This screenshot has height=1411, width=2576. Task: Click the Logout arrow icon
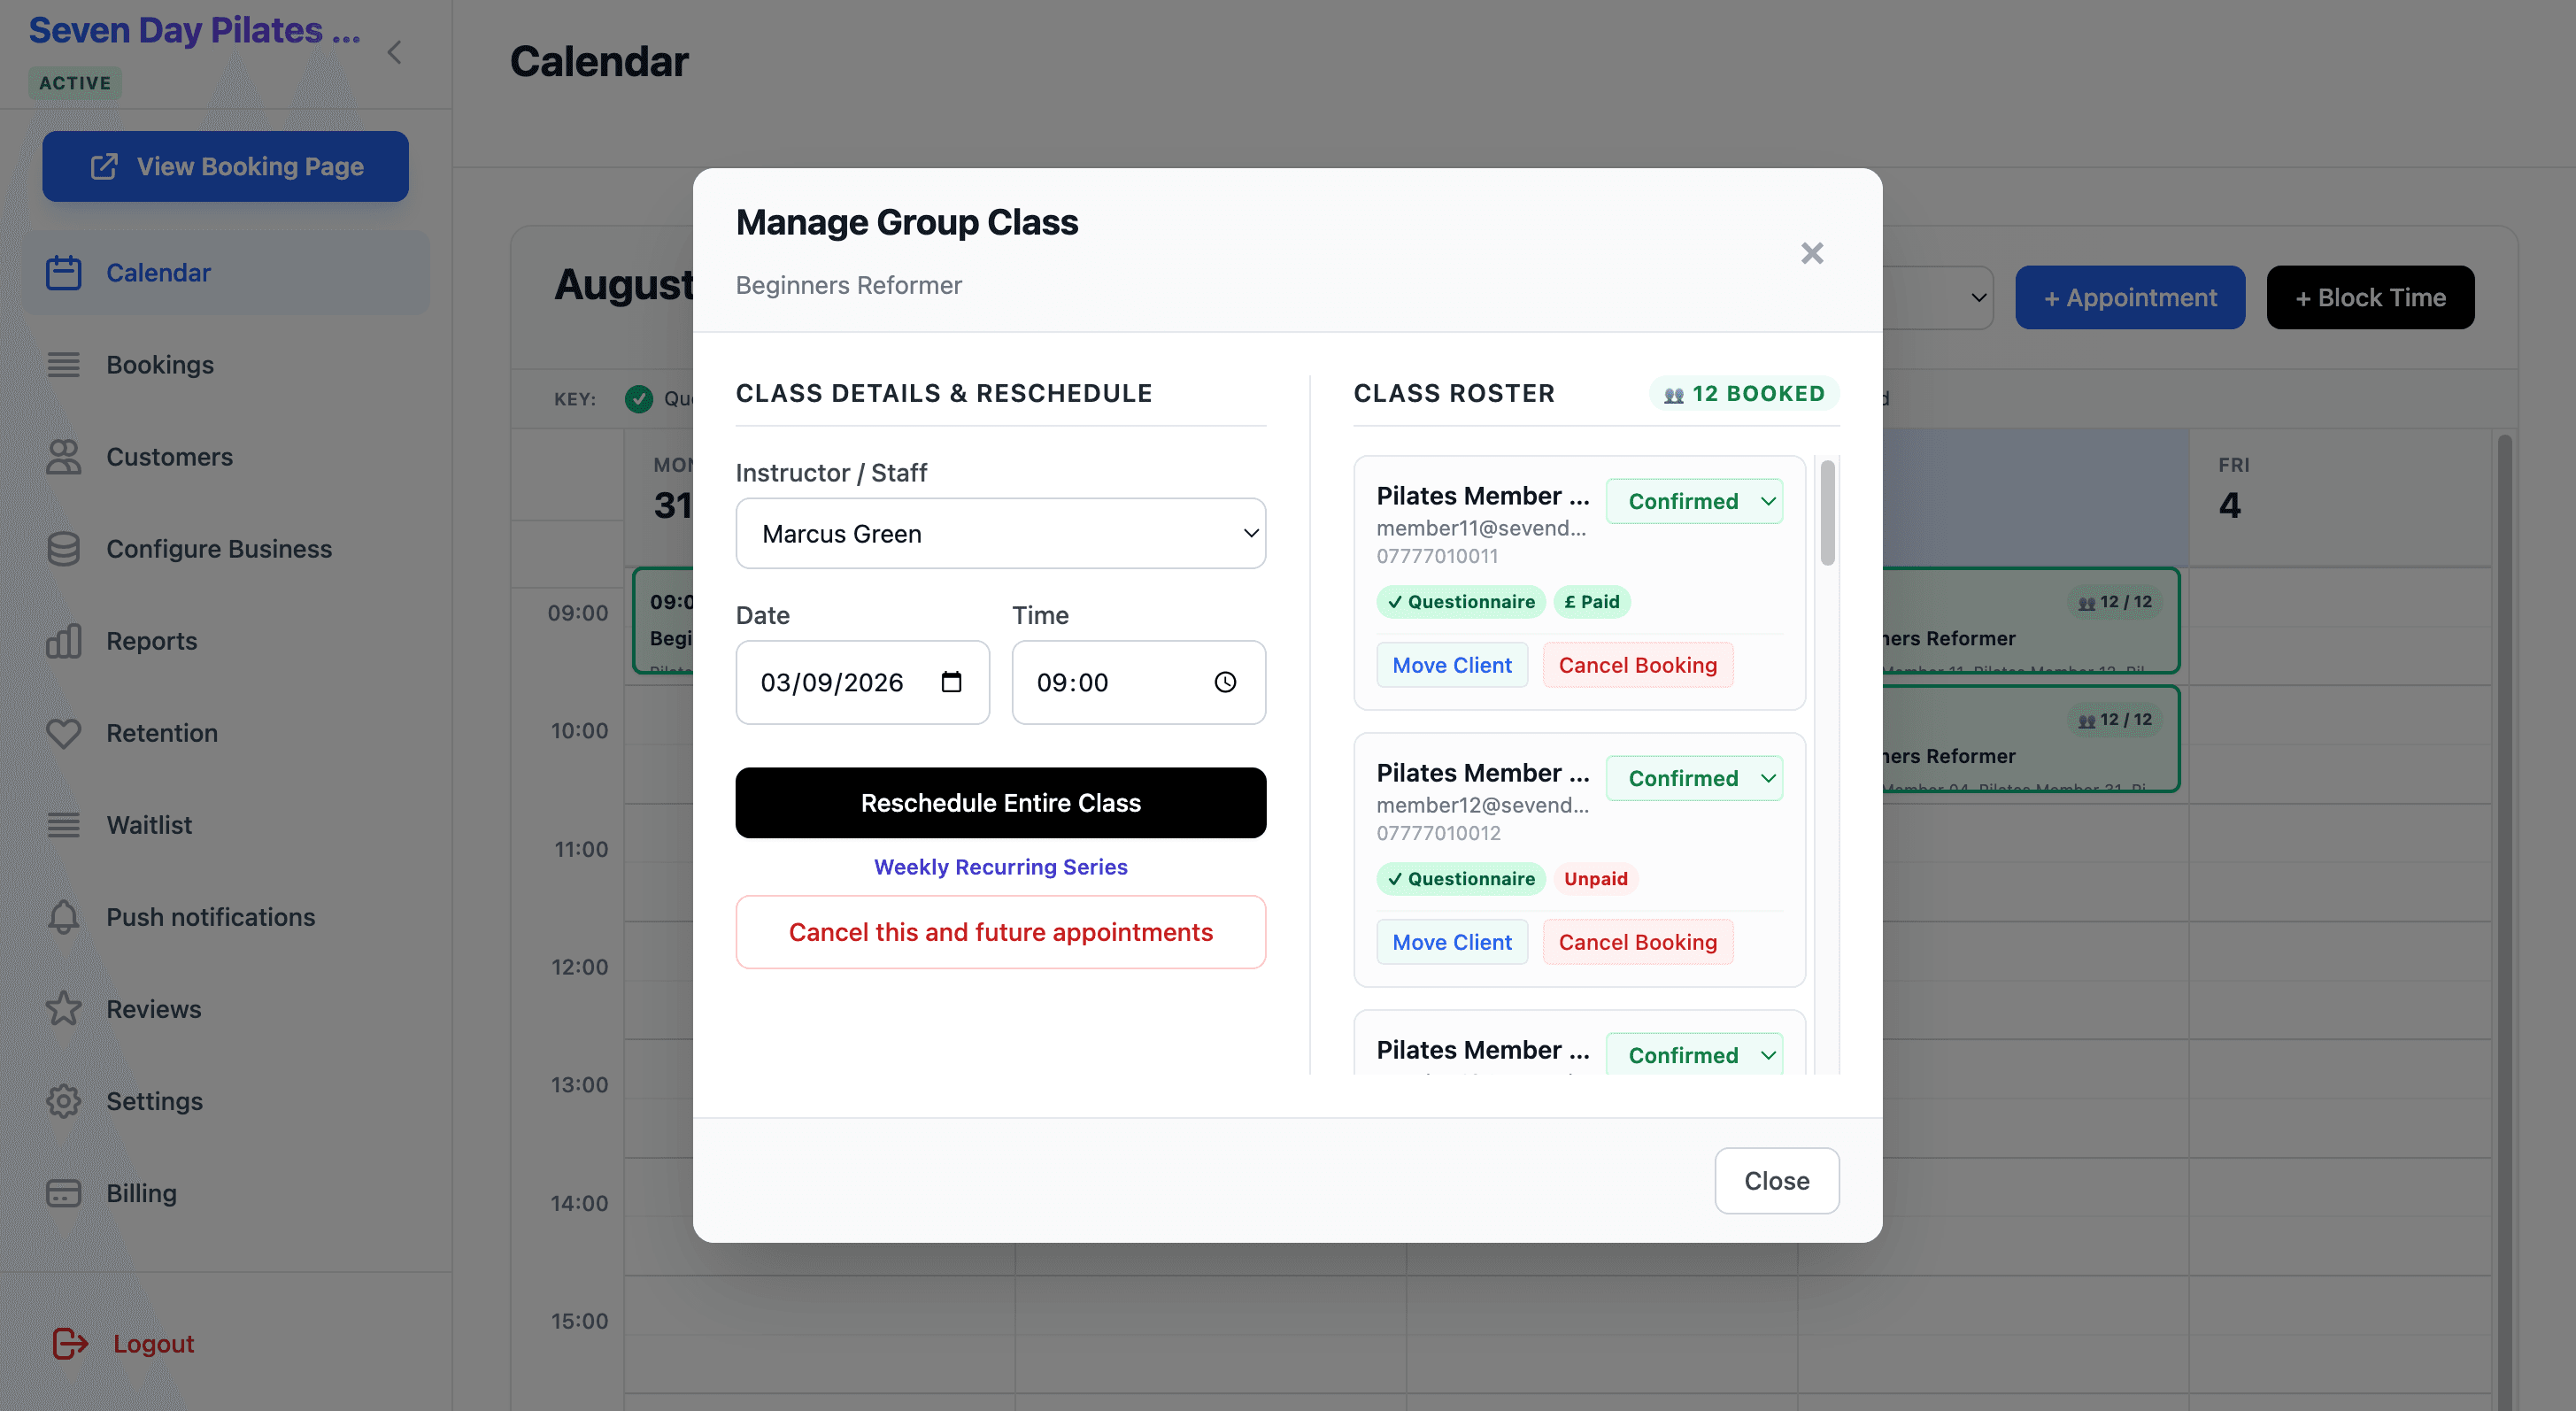click(70, 1343)
